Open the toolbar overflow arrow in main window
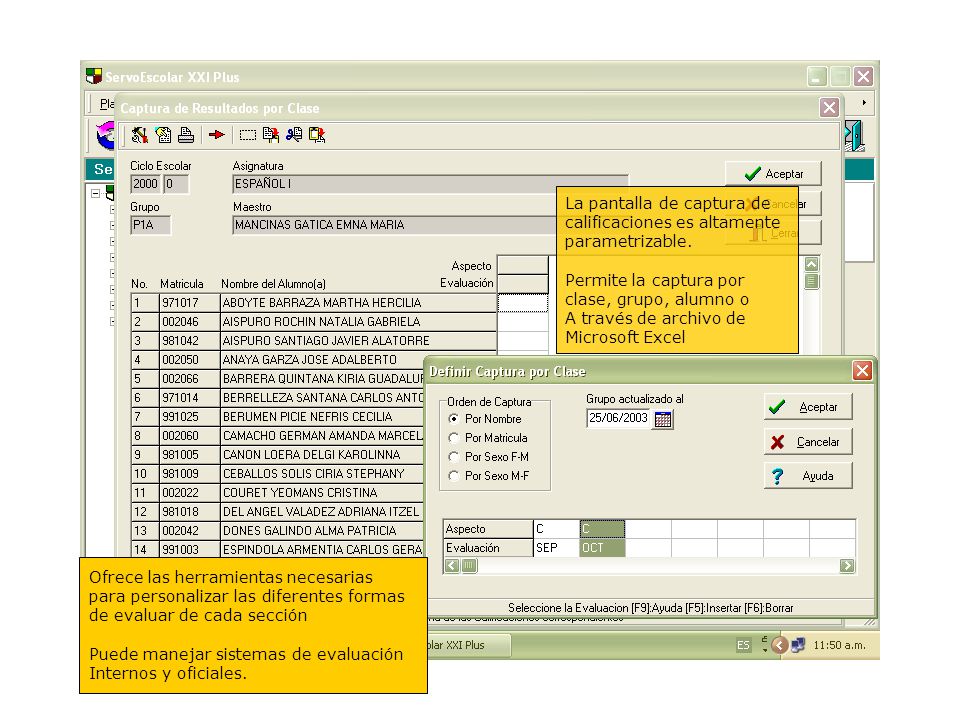Screen dimensions: 960x720 tap(864, 103)
